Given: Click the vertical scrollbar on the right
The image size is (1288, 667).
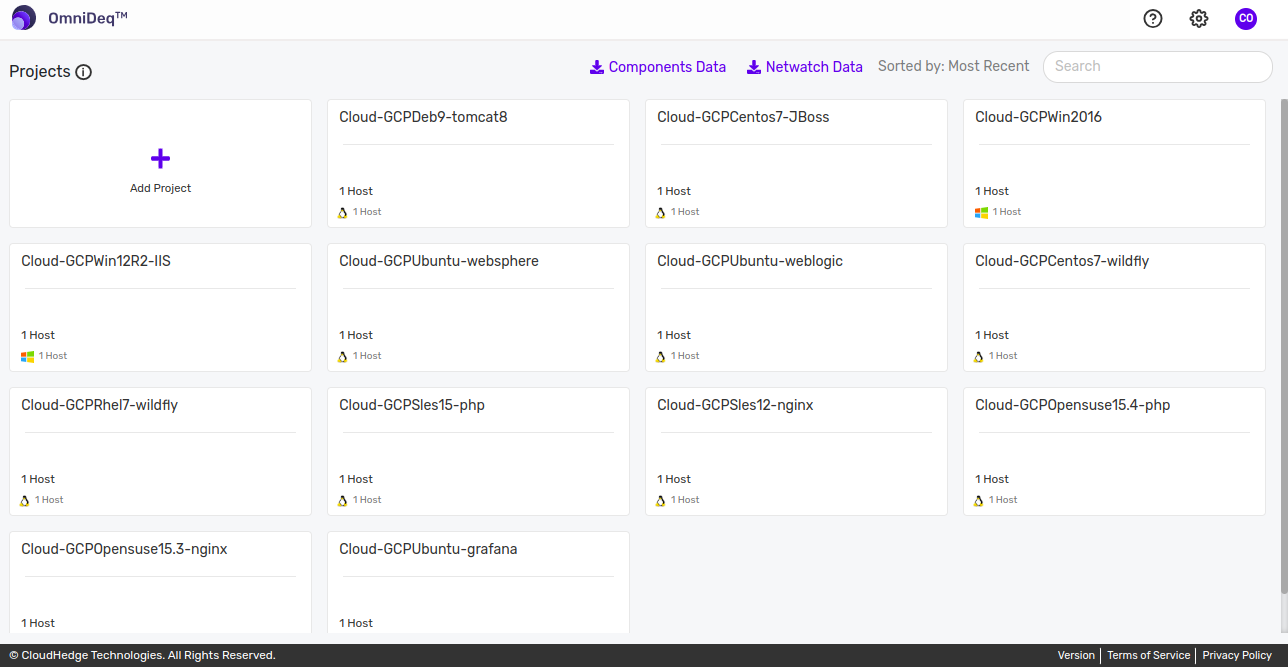Looking at the screenshot, I should point(1284,340).
